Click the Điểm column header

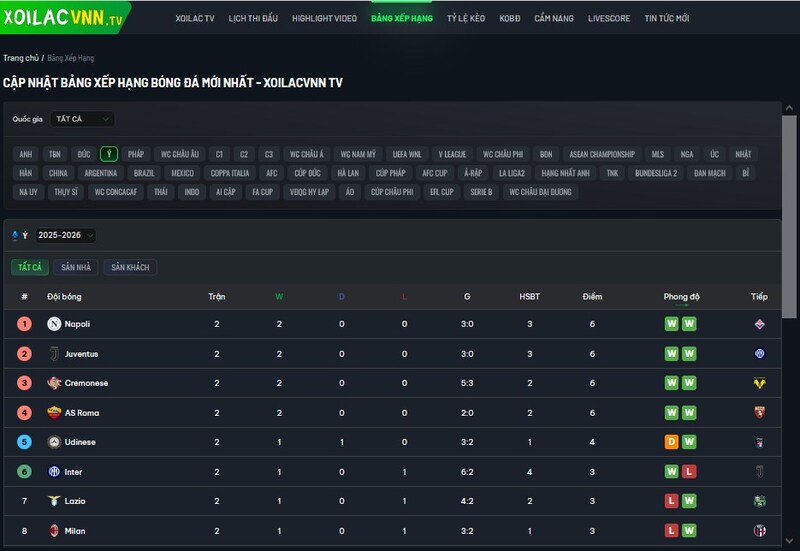pos(592,296)
